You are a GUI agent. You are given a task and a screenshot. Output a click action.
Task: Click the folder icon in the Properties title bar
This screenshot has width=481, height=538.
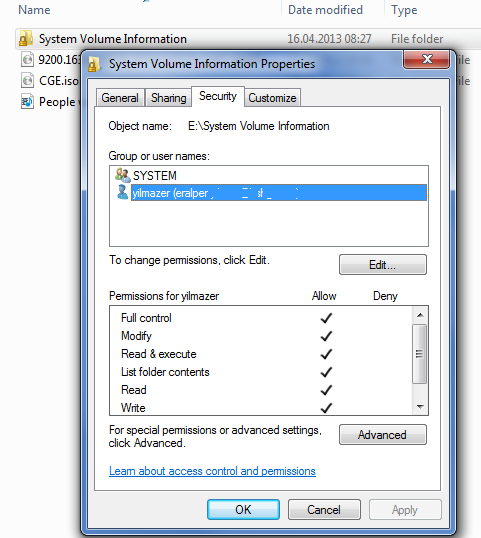tap(94, 64)
